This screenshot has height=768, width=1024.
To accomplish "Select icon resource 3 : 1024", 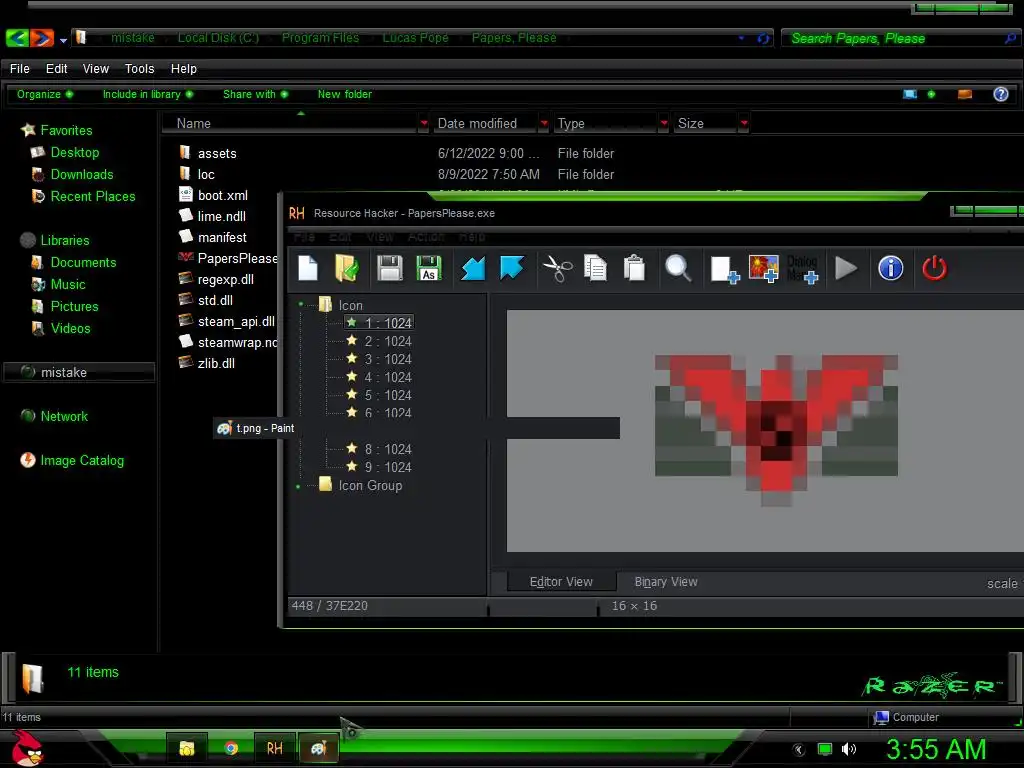I will (379, 359).
